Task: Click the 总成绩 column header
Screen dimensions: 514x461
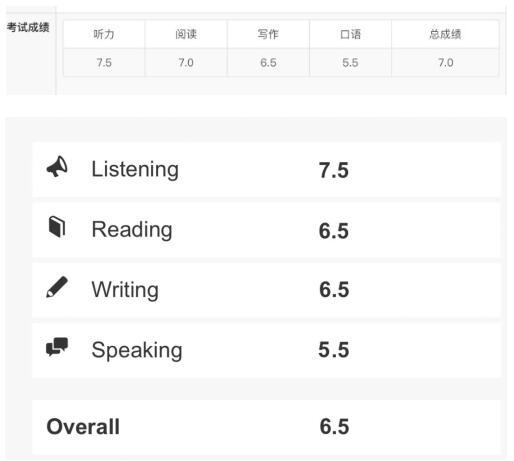Action: pyautogui.click(x=445, y=34)
